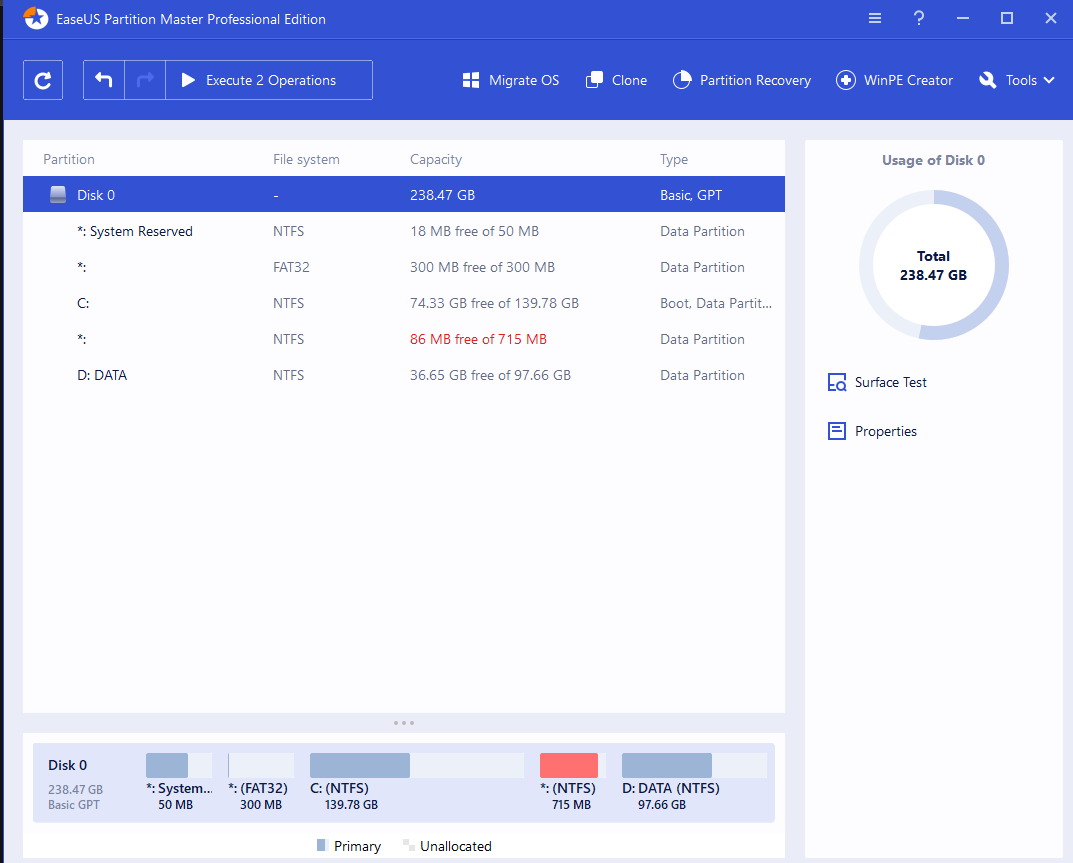Select the Disk 0 row
This screenshot has height=863, width=1073.
404,194
